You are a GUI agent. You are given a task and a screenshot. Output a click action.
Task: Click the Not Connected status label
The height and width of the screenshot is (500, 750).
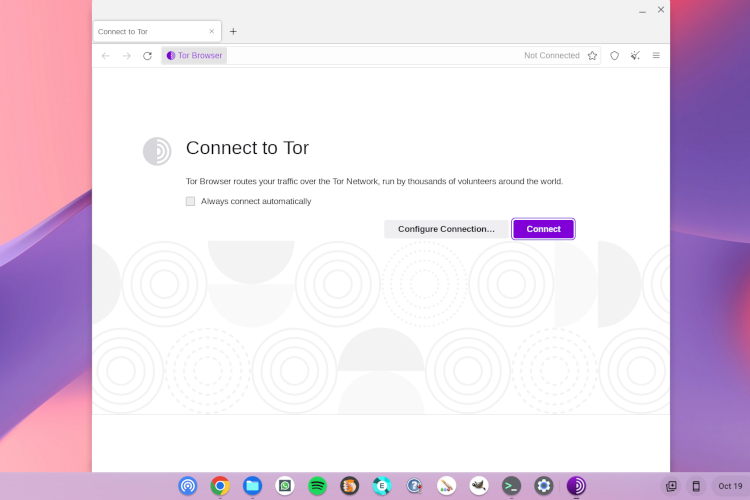pyautogui.click(x=551, y=56)
